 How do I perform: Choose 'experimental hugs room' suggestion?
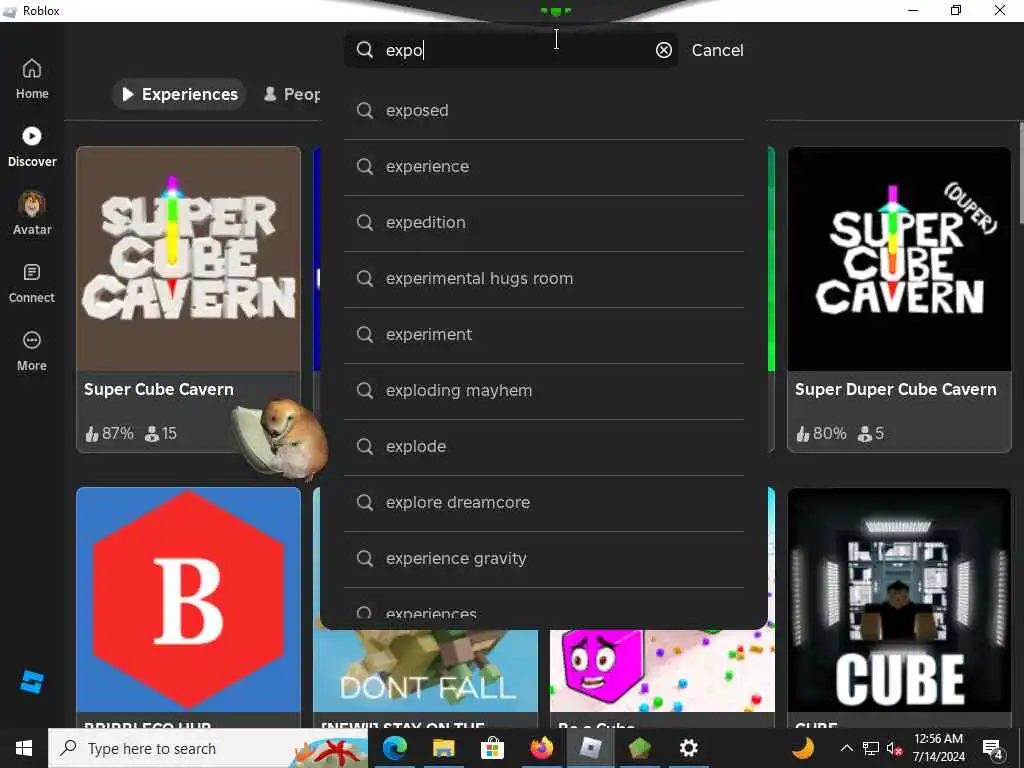[x=544, y=279]
